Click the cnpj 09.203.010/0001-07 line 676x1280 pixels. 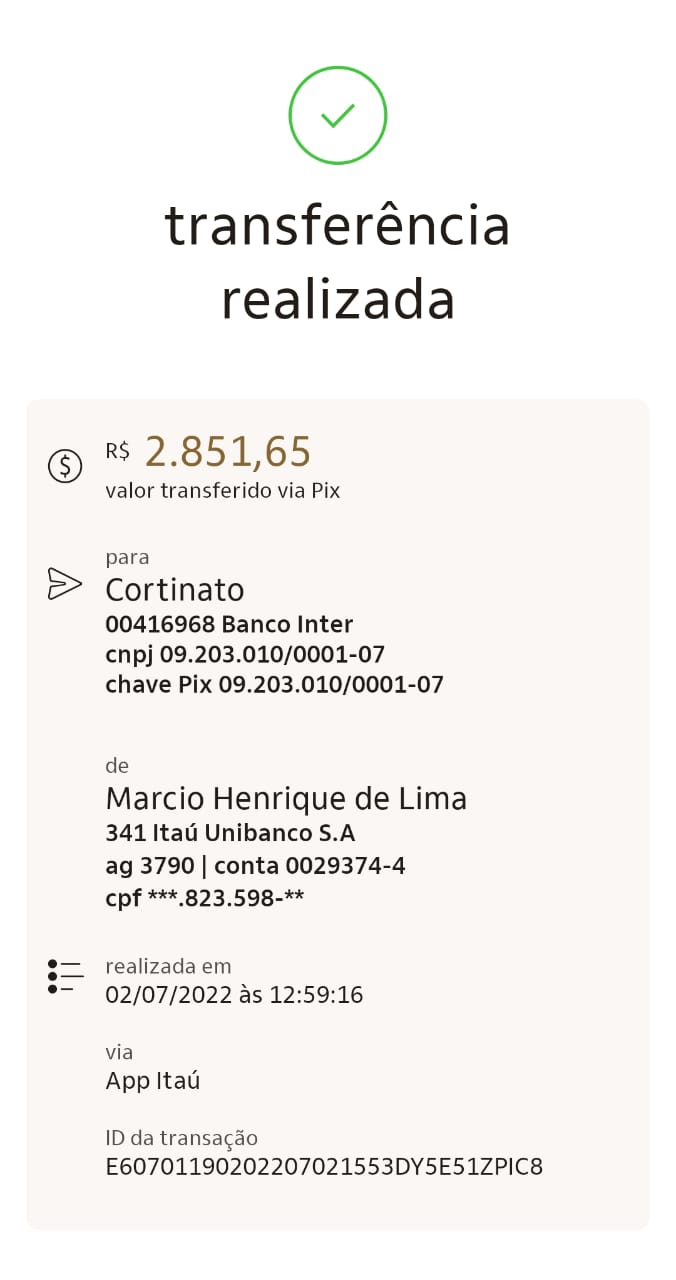click(x=245, y=655)
